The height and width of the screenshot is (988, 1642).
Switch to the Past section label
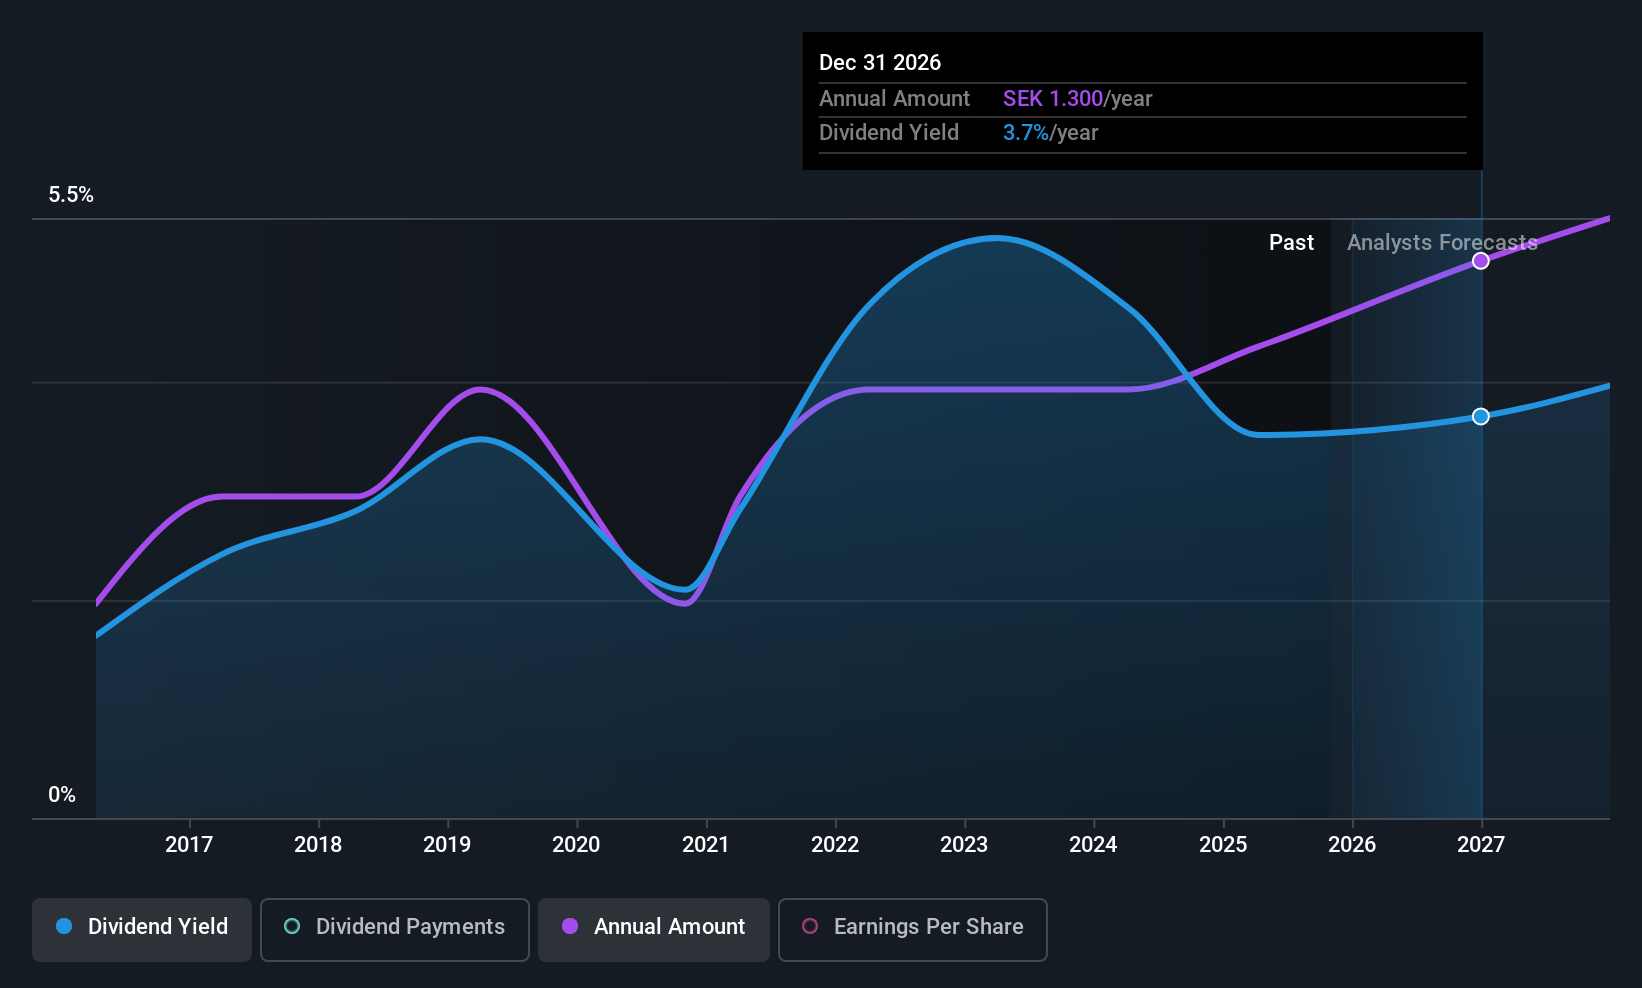tap(1291, 242)
